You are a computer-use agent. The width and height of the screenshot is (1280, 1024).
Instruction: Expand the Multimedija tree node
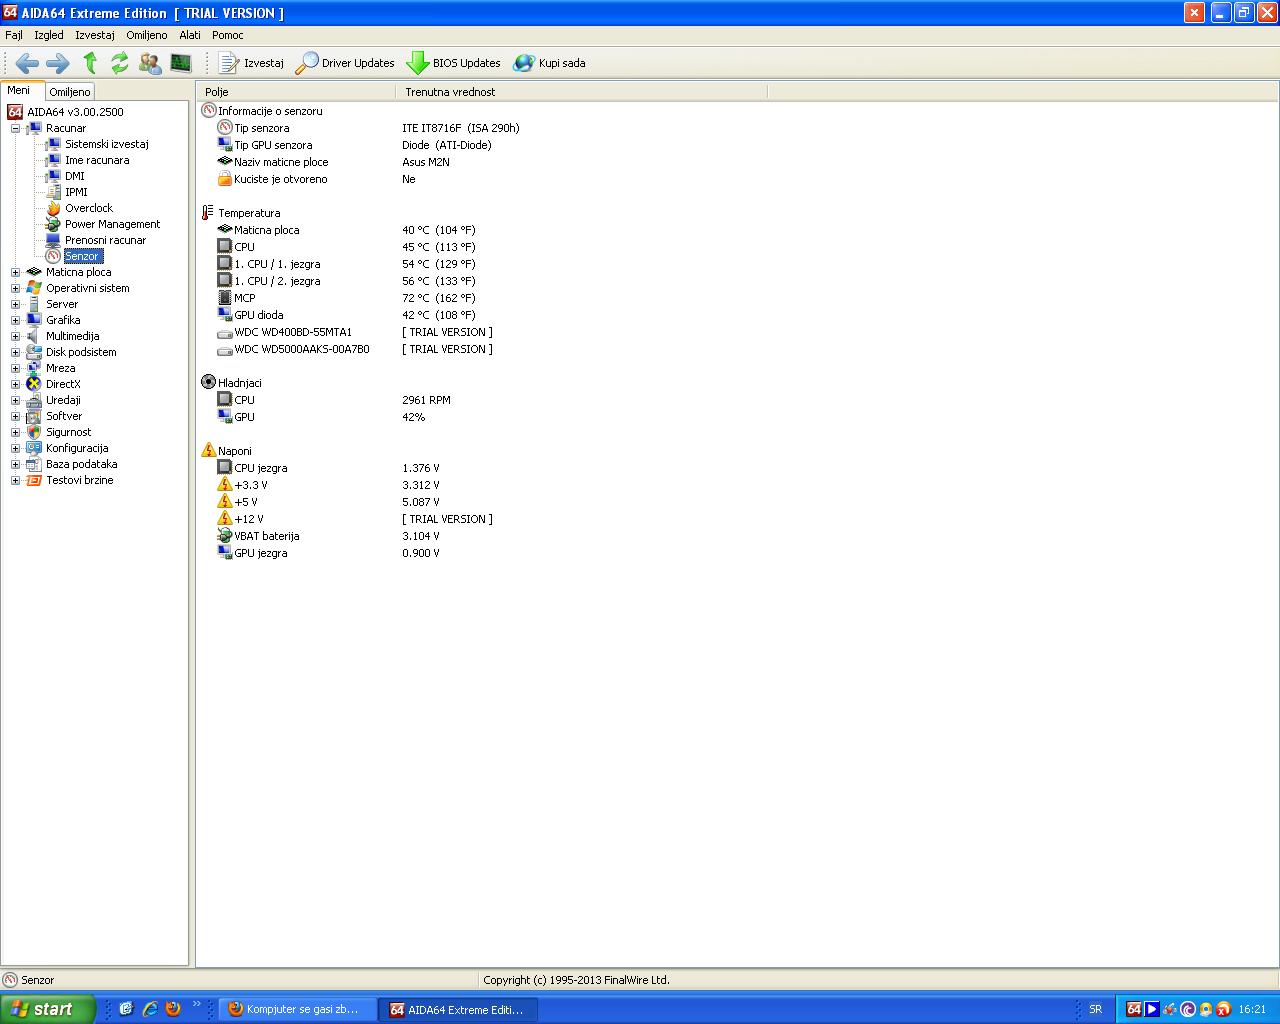pyautogui.click(x=15, y=336)
